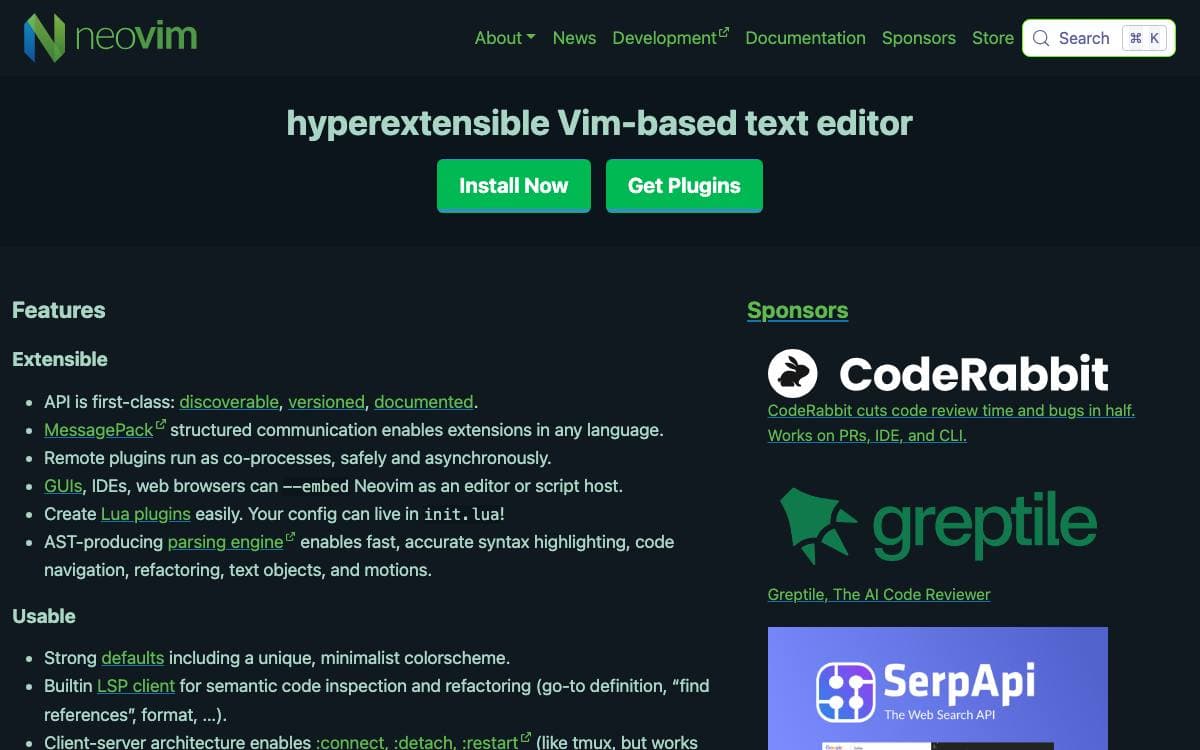Open Sponsors in the navigation bar
This screenshot has height=750, width=1200.
[919, 38]
